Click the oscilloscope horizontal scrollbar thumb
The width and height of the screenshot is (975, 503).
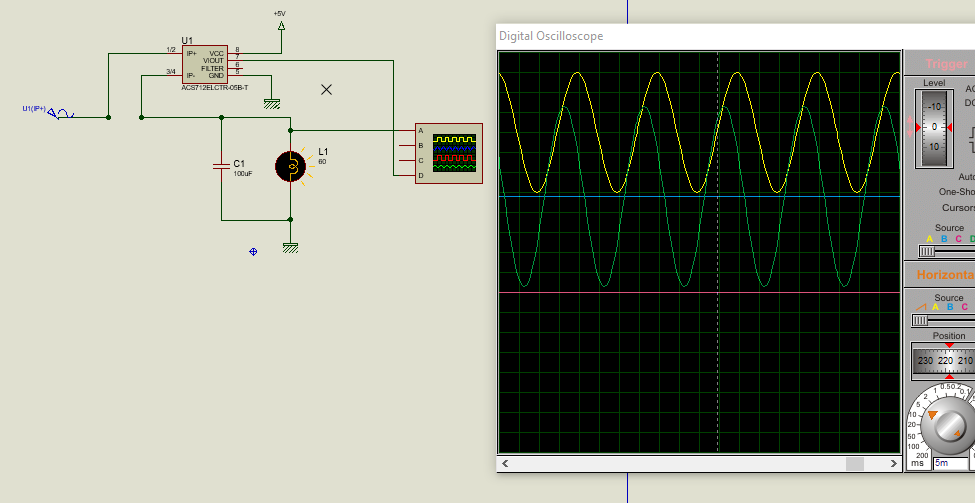pos(854,464)
